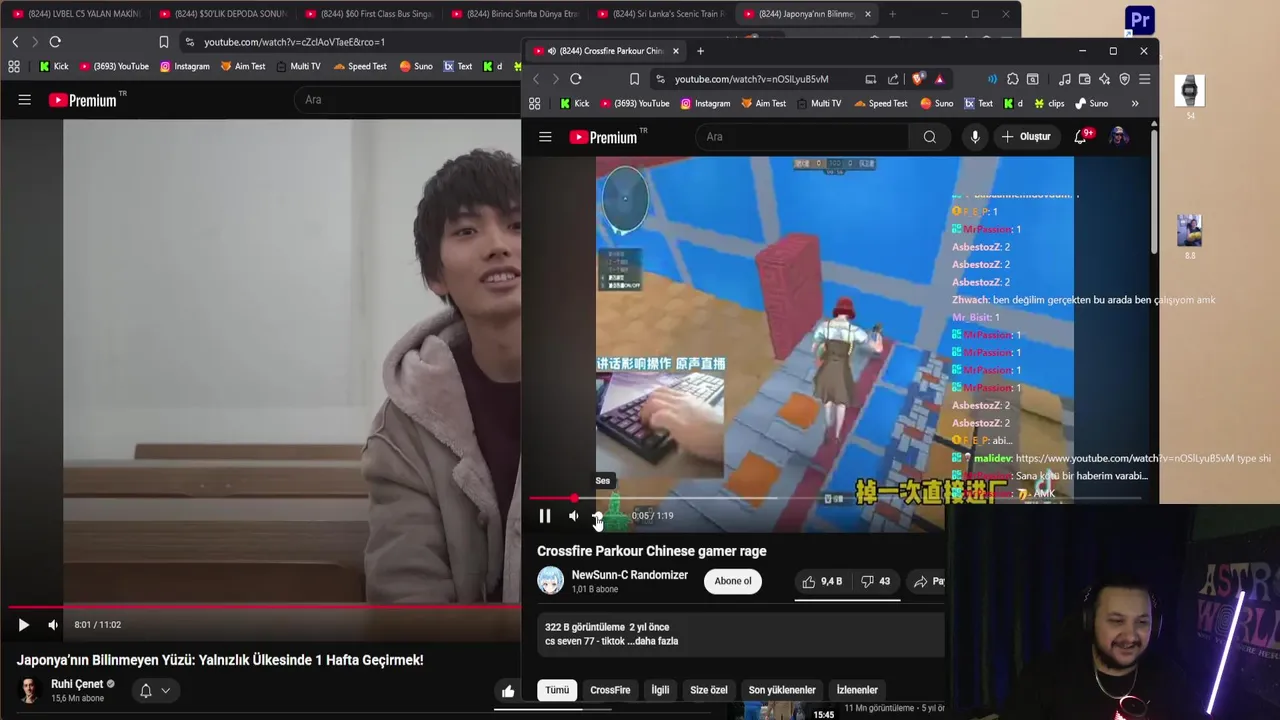Open the Multi TV bookmark in back window

tap(297, 66)
